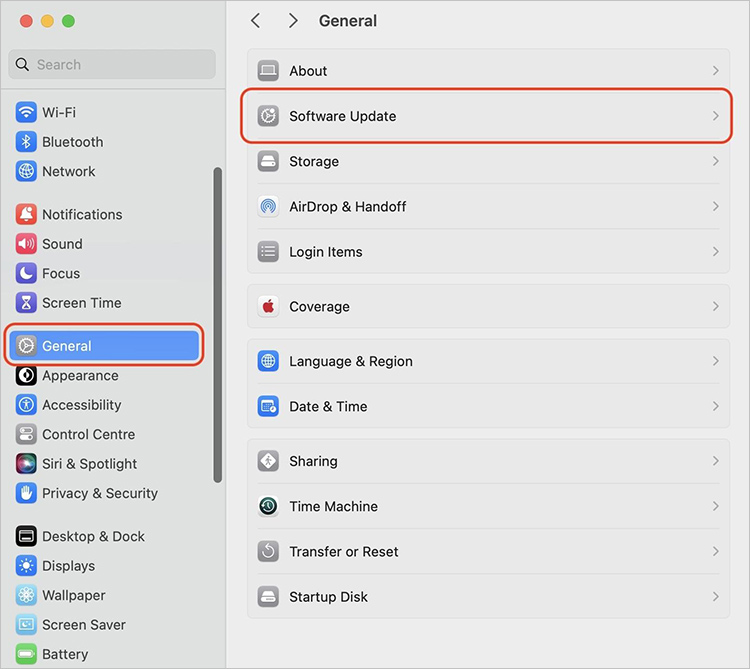Expand the Startup Disk chevron
The width and height of the screenshot is (750, 669).
click(x=716, y=597)
